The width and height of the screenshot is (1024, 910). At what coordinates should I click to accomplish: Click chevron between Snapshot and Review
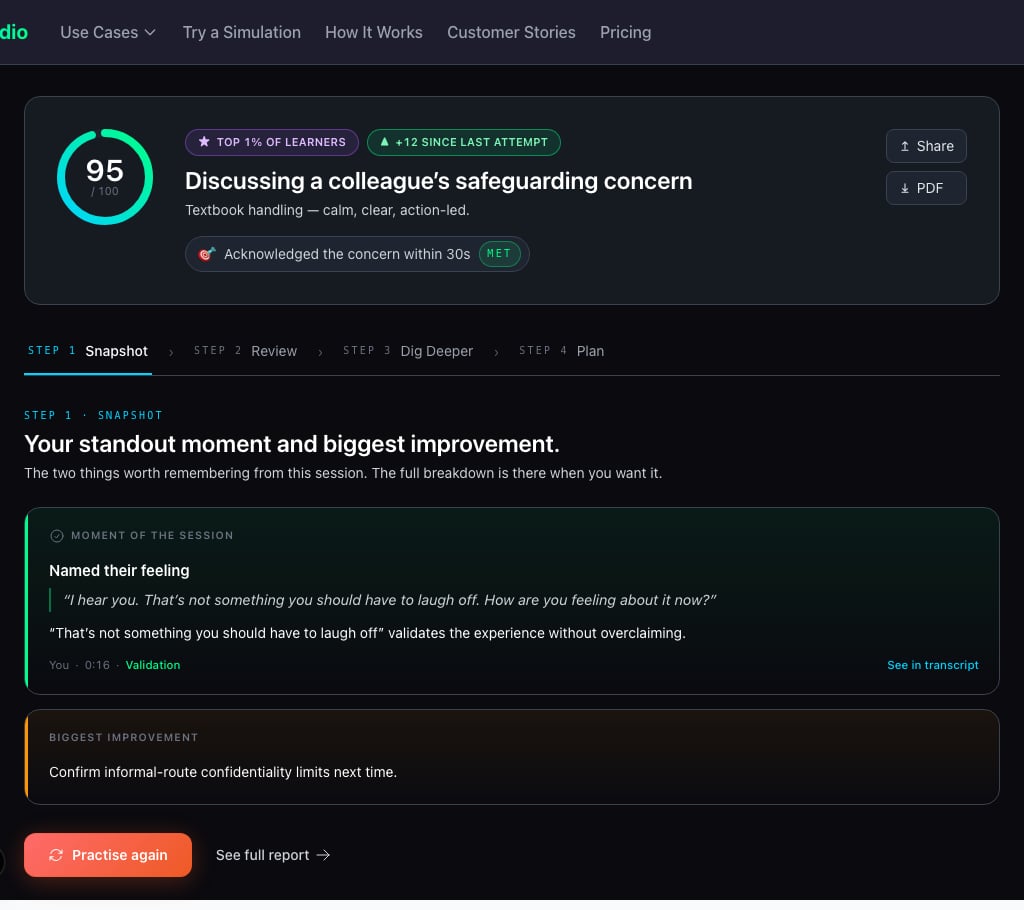pos(171,353)
